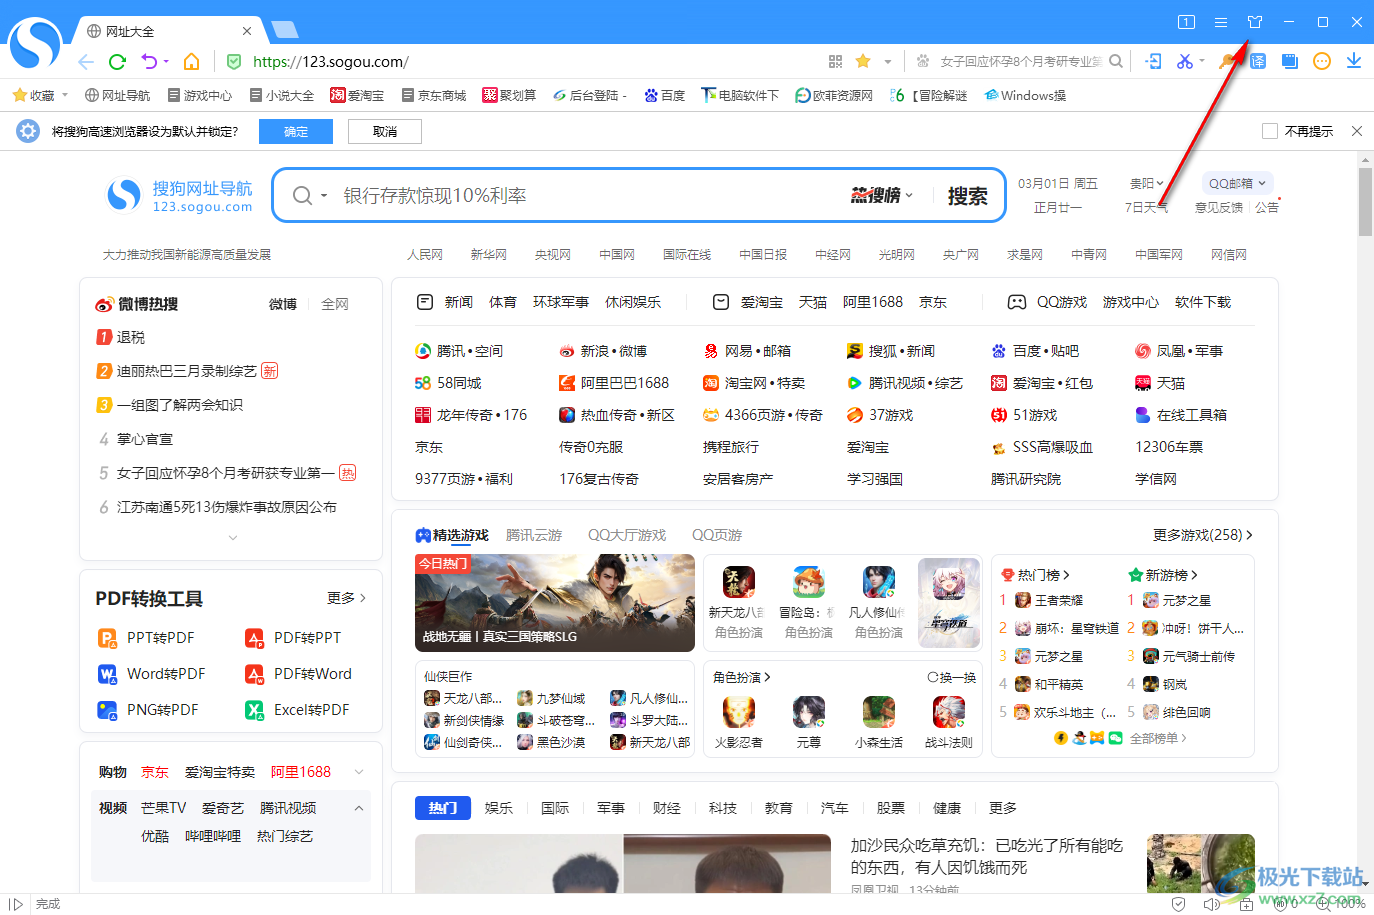Open the 后台登陆 bookmark folder dropdown
This screenshot has width=1374, height=915.
(624, 96)
